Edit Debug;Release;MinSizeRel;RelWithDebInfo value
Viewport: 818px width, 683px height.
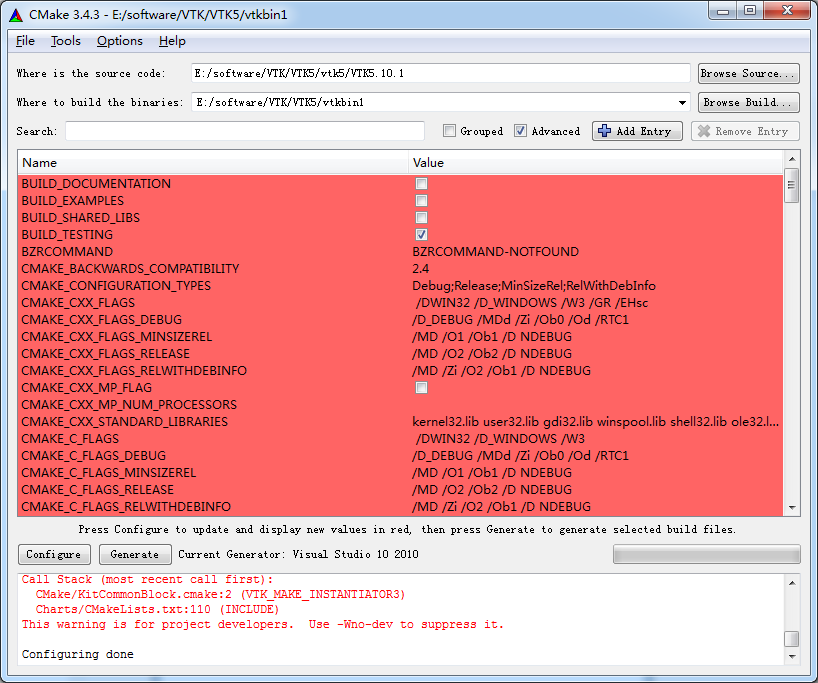[534, 286]
